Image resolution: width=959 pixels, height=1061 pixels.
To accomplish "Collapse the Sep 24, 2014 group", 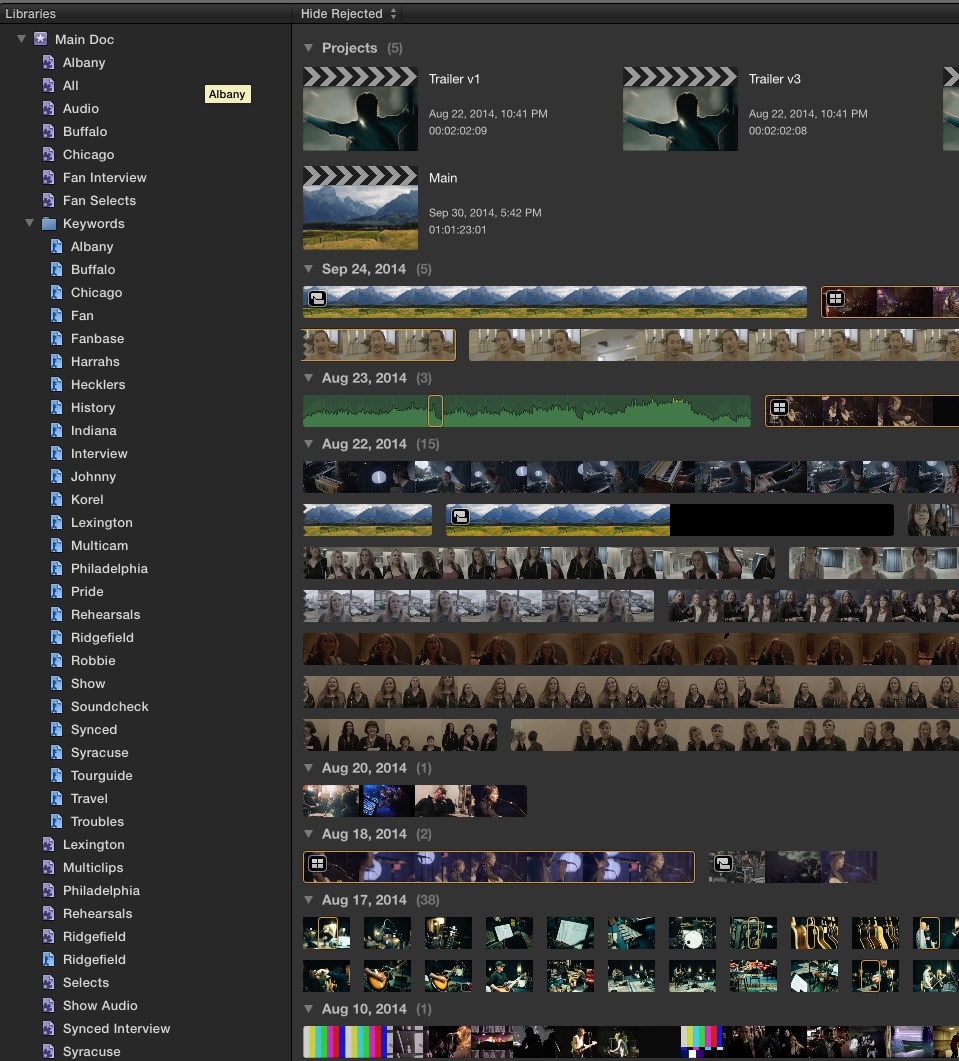I will point(309,269).
